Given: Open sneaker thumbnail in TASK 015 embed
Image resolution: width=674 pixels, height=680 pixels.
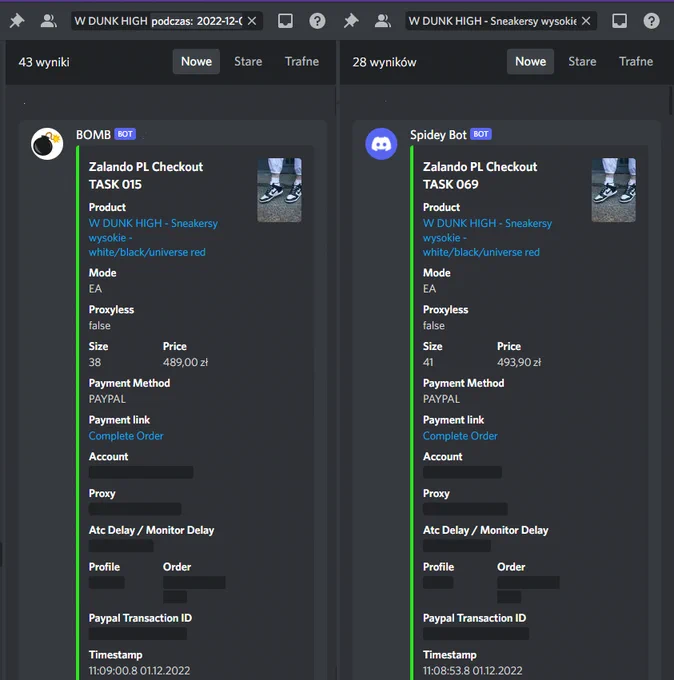Looking at the screenshot, I should click(279, 190).
